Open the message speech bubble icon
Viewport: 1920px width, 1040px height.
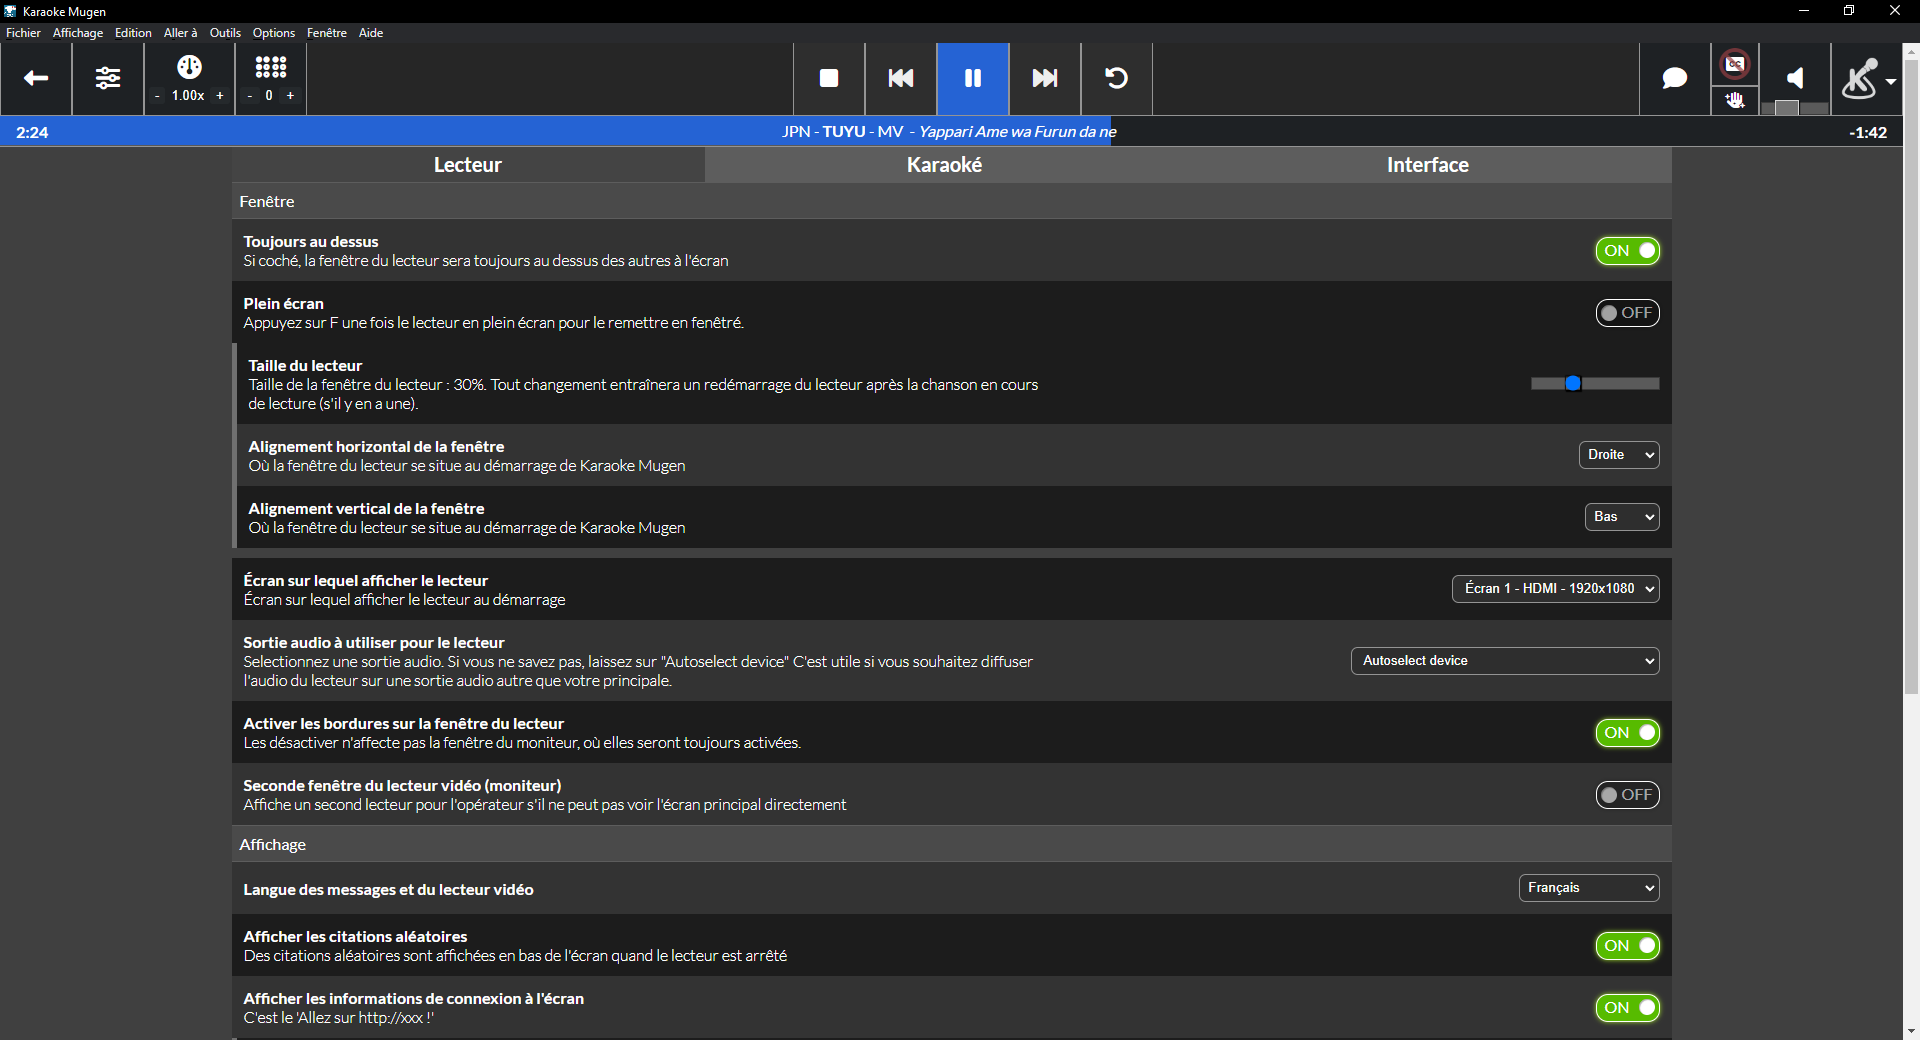pyautogui.click(x=1675, y=78)
